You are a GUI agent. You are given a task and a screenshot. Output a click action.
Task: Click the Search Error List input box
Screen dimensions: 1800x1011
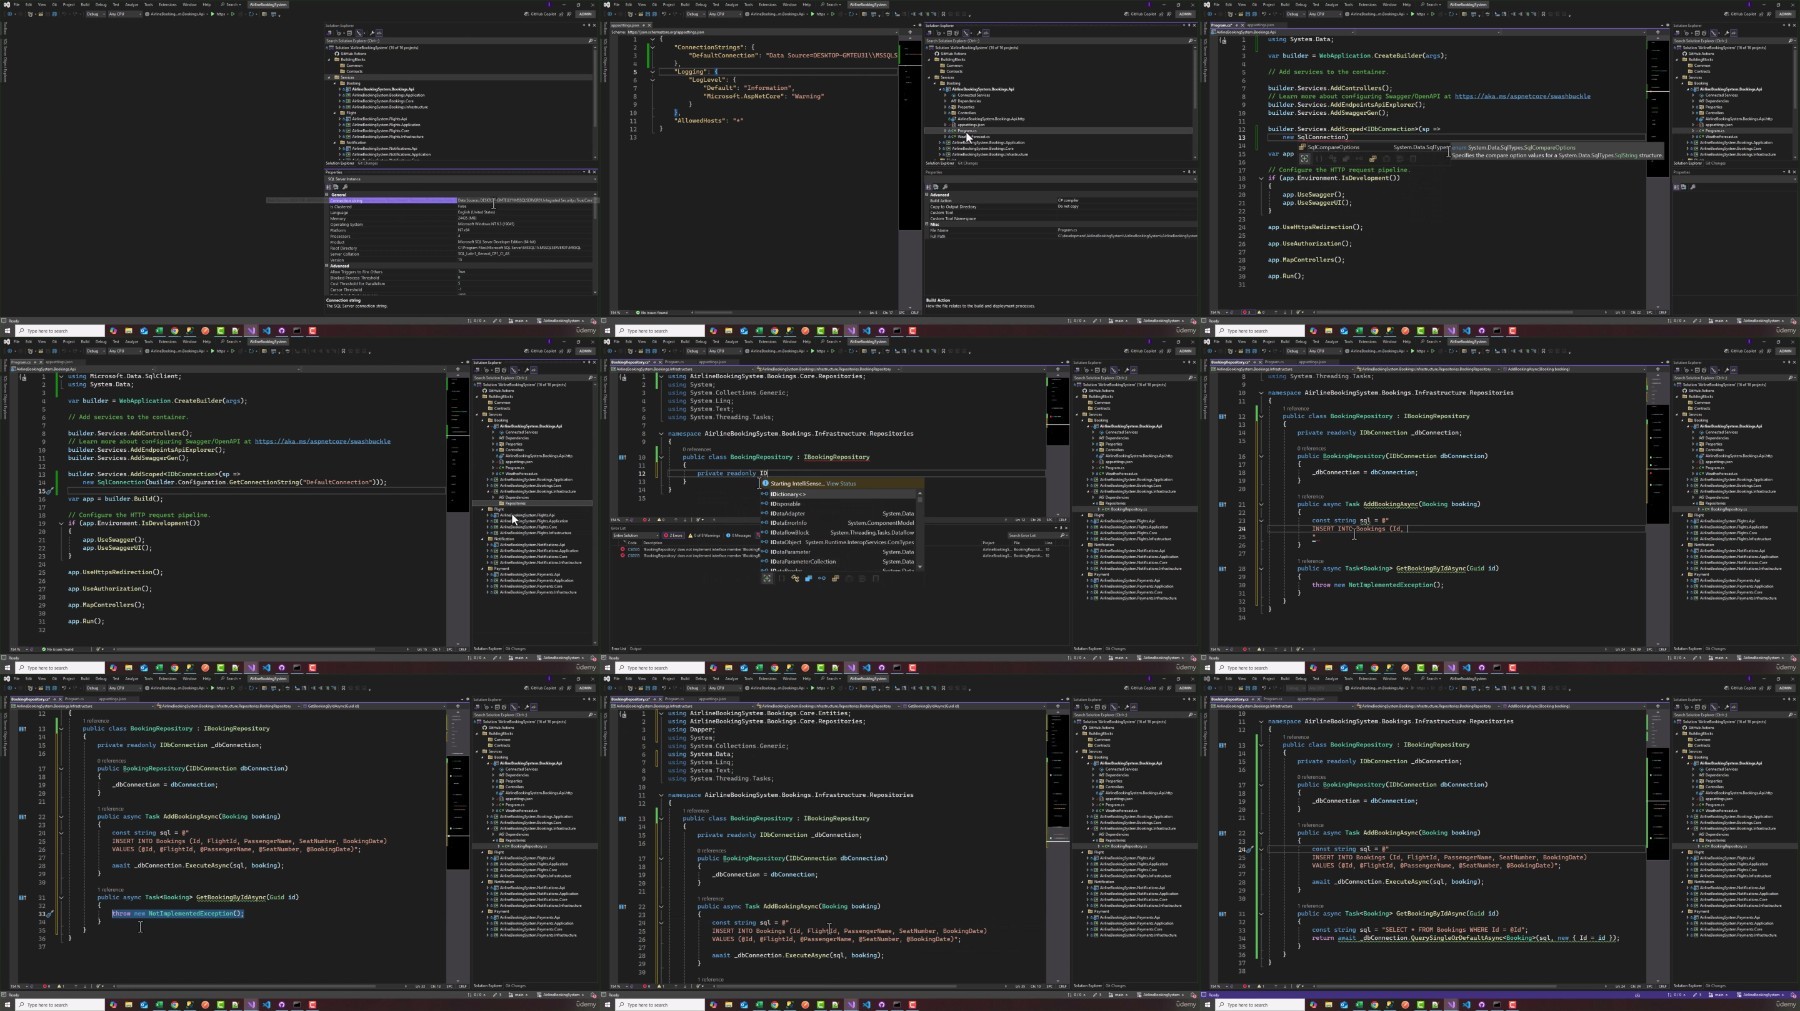pos(1033,535)
